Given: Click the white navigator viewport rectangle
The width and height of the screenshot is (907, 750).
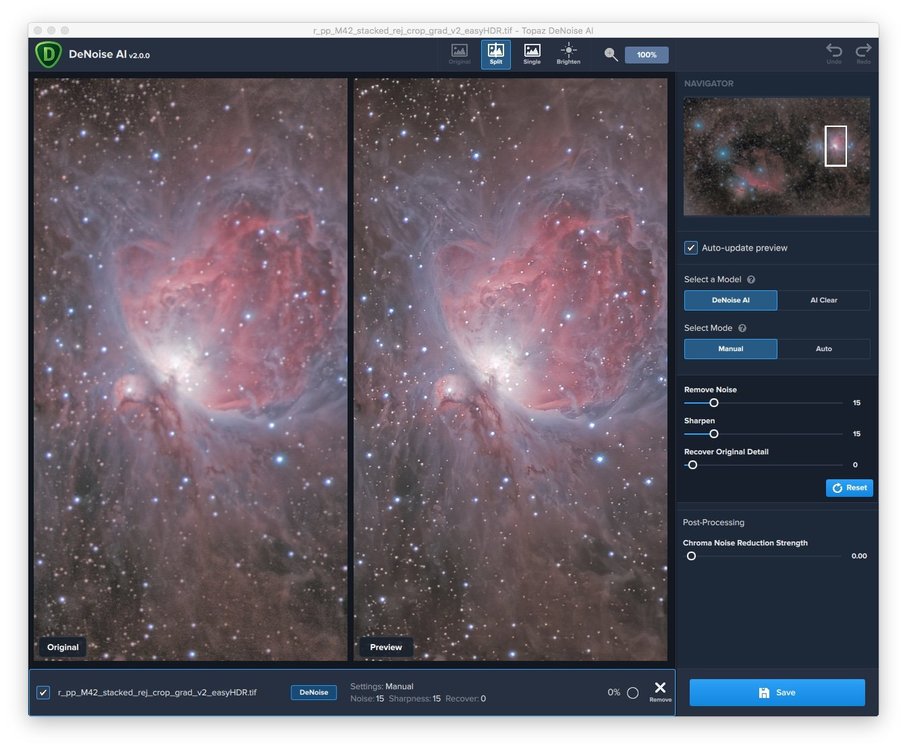Looking at the screenshot, I should coord(835,146).
